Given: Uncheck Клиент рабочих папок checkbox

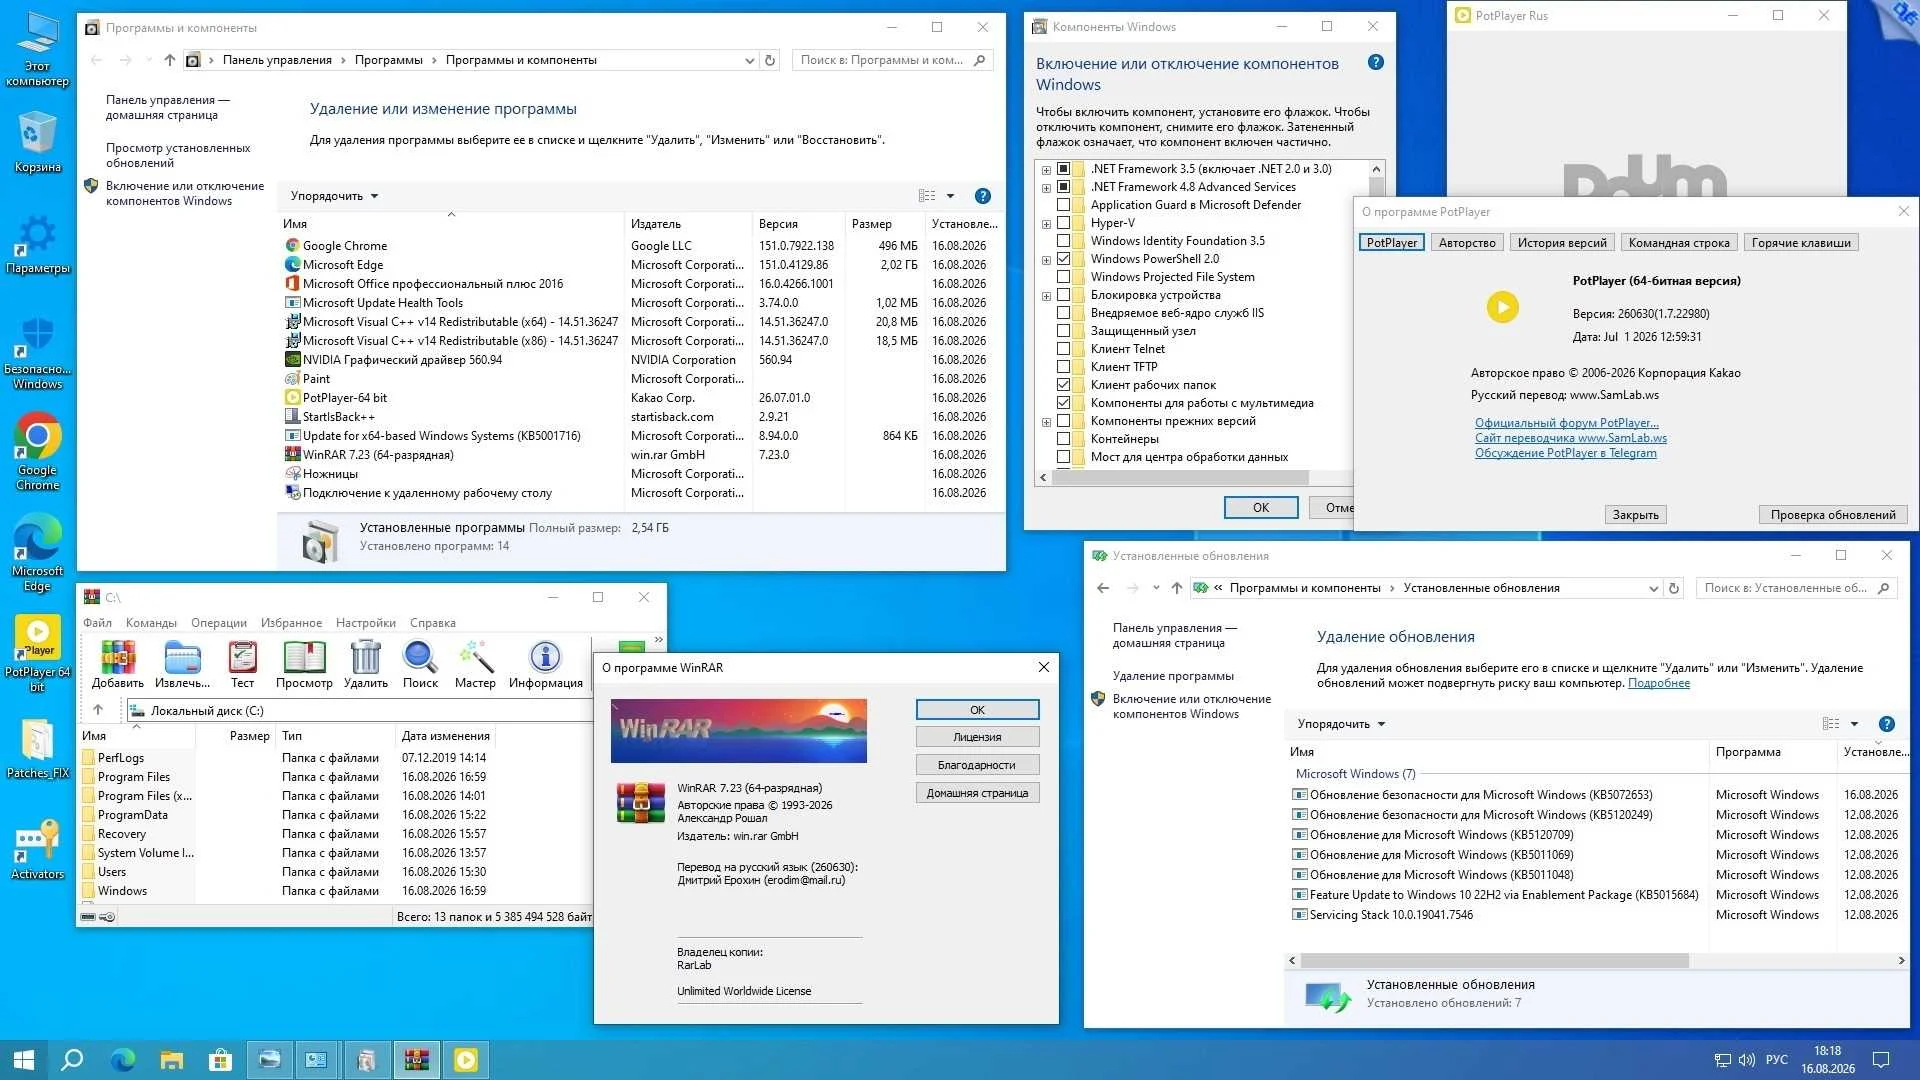Looking at the screenshot, I should (1064, 385).
